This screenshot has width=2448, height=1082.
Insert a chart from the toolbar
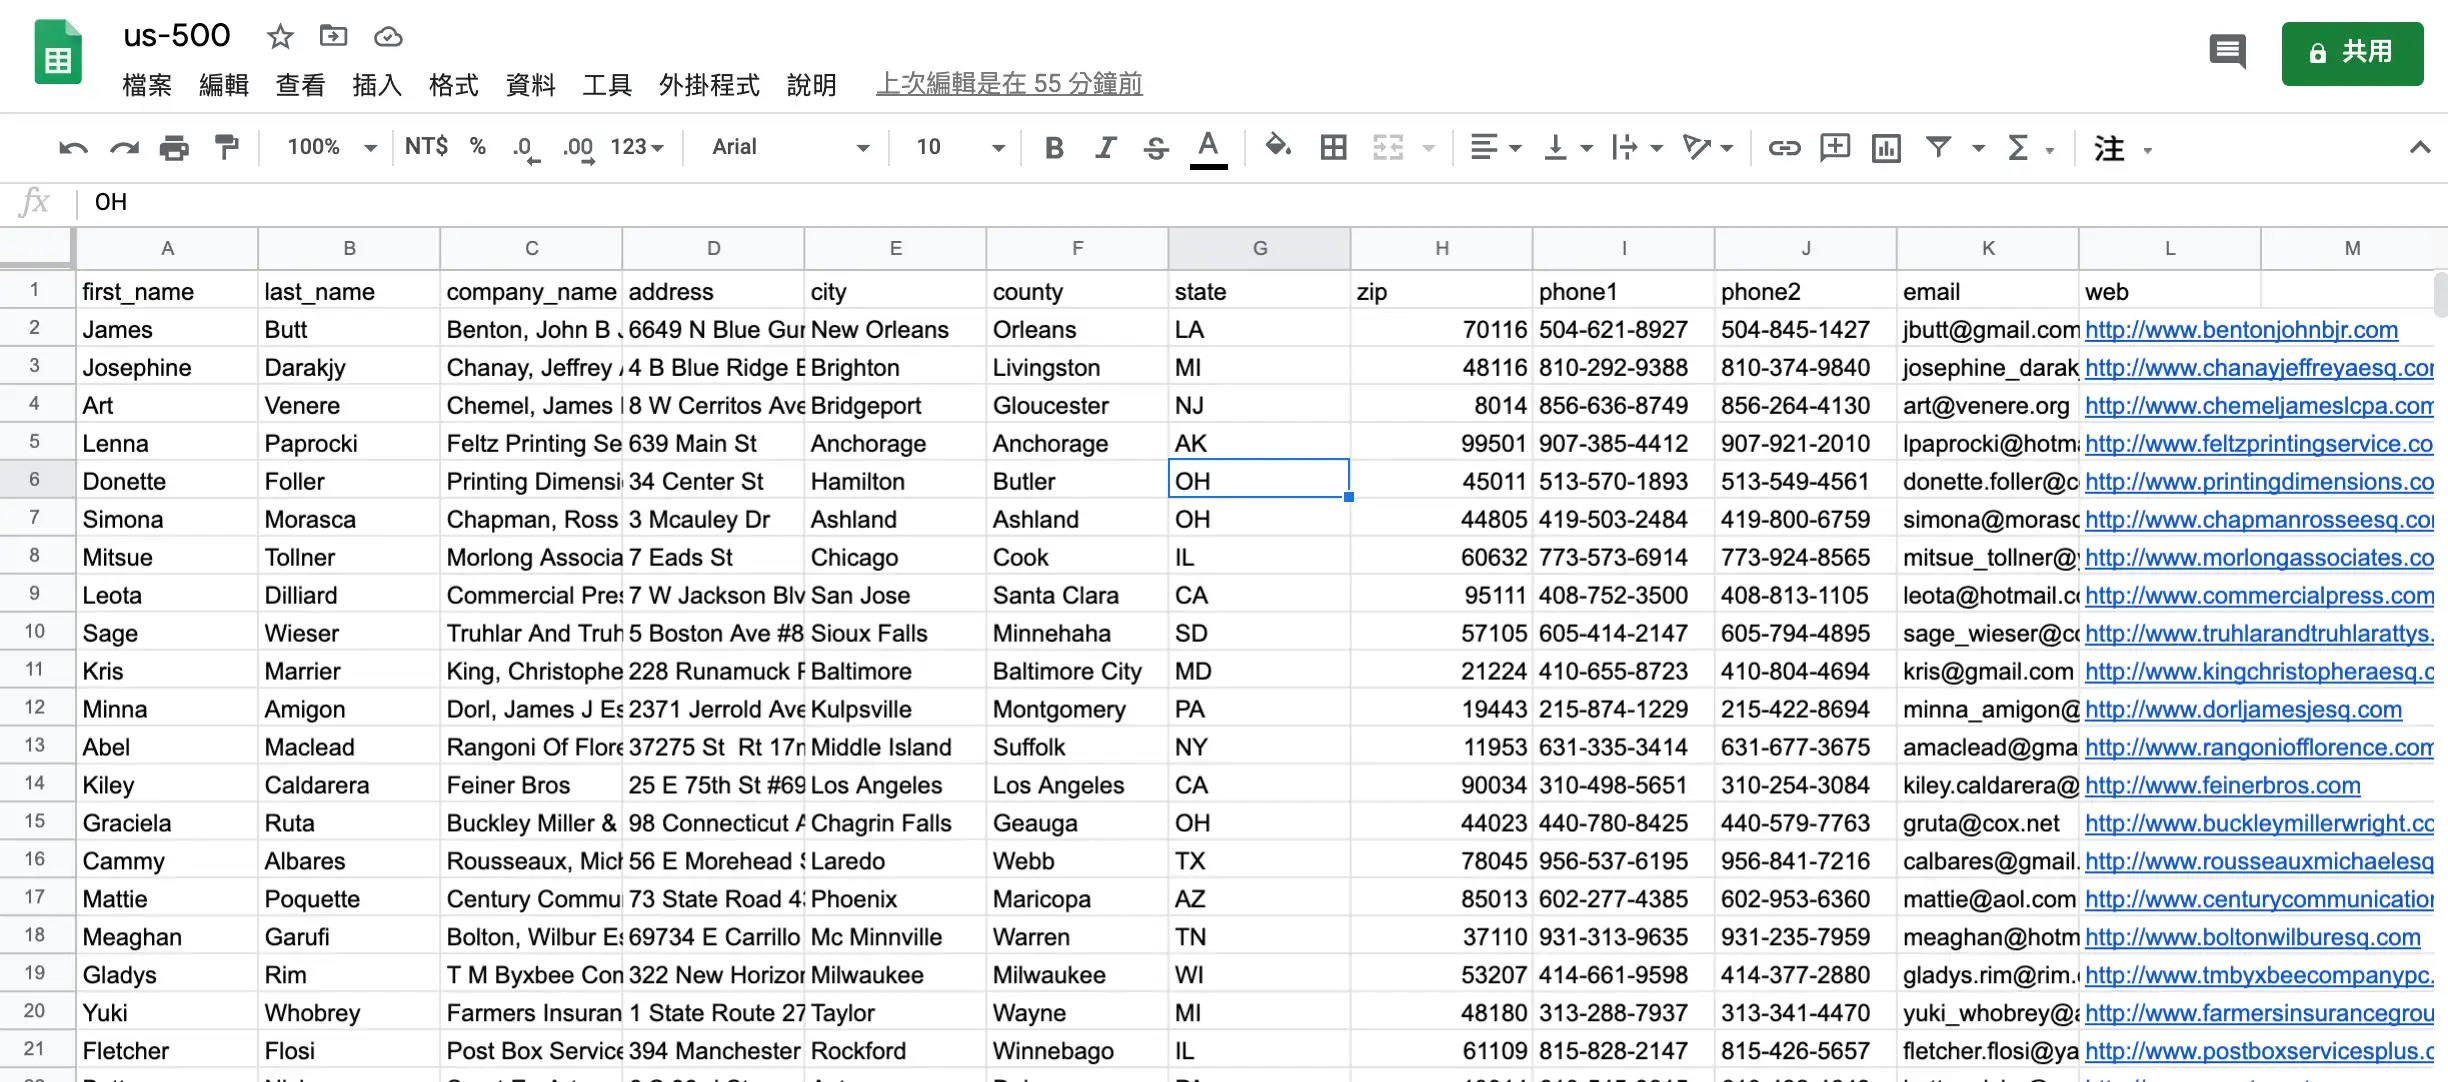point(1886,147)
